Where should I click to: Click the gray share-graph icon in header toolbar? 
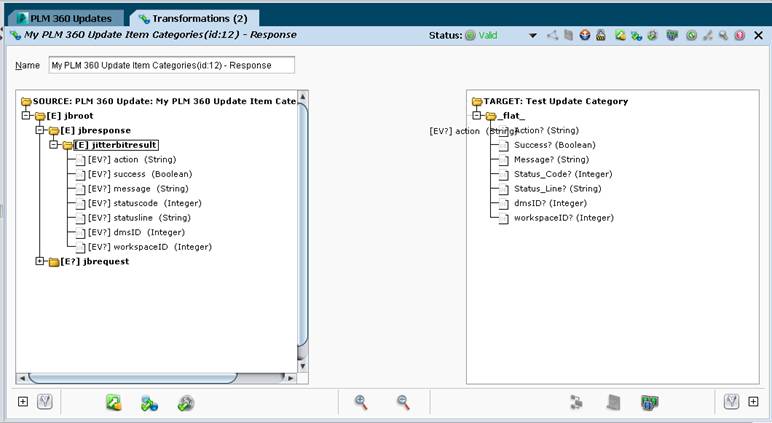click(x=552, y=35)
